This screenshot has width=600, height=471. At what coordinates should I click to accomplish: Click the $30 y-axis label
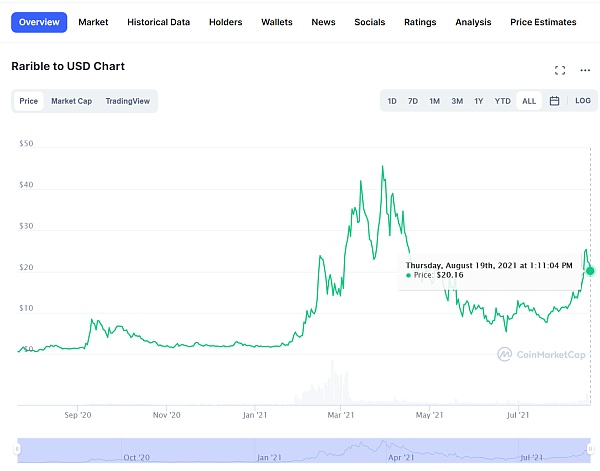pyautogui.click(x=26, y=226)
